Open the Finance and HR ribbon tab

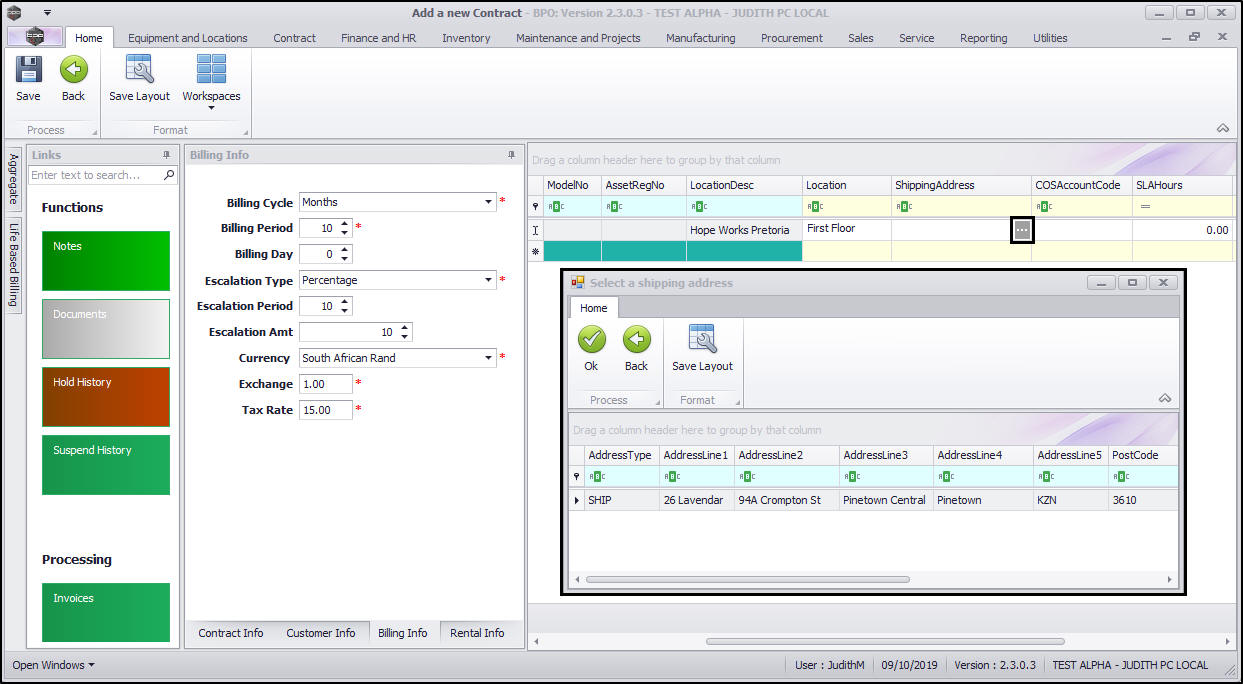pos(378,38)
